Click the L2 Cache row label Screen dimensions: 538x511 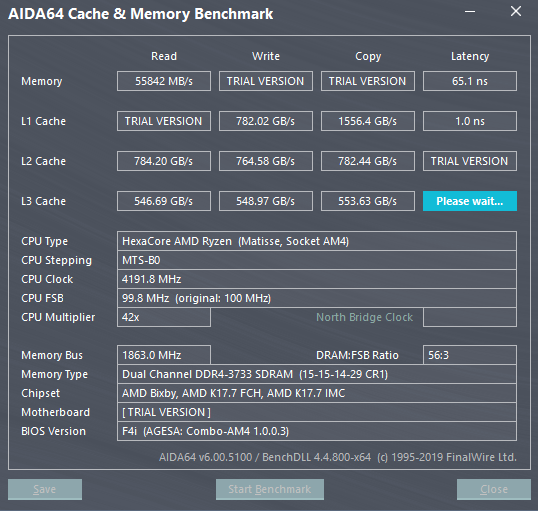pyautogui.click(x=43, y=161)
